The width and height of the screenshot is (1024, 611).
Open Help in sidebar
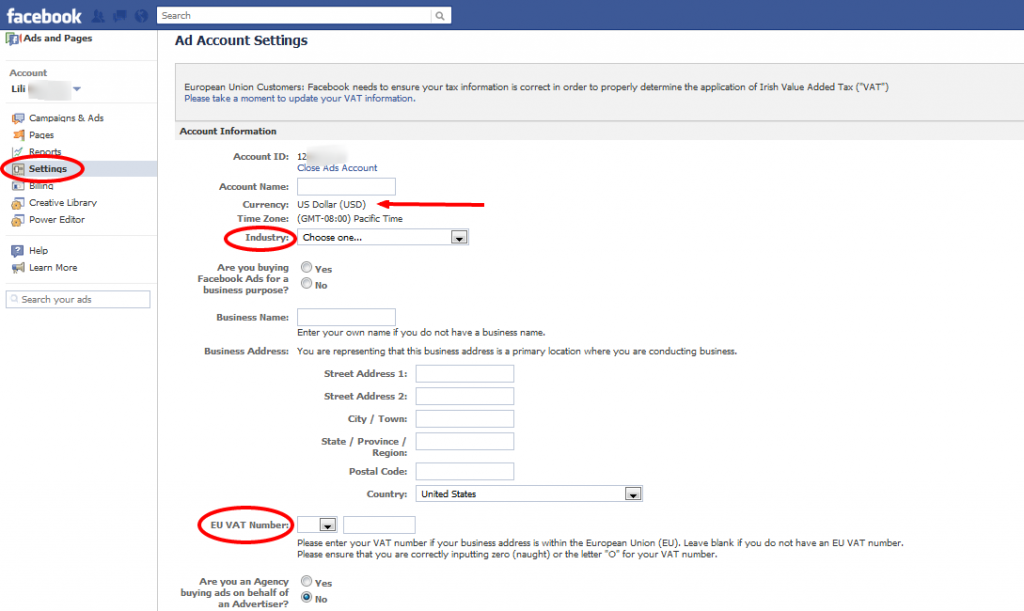pos(38,251)
